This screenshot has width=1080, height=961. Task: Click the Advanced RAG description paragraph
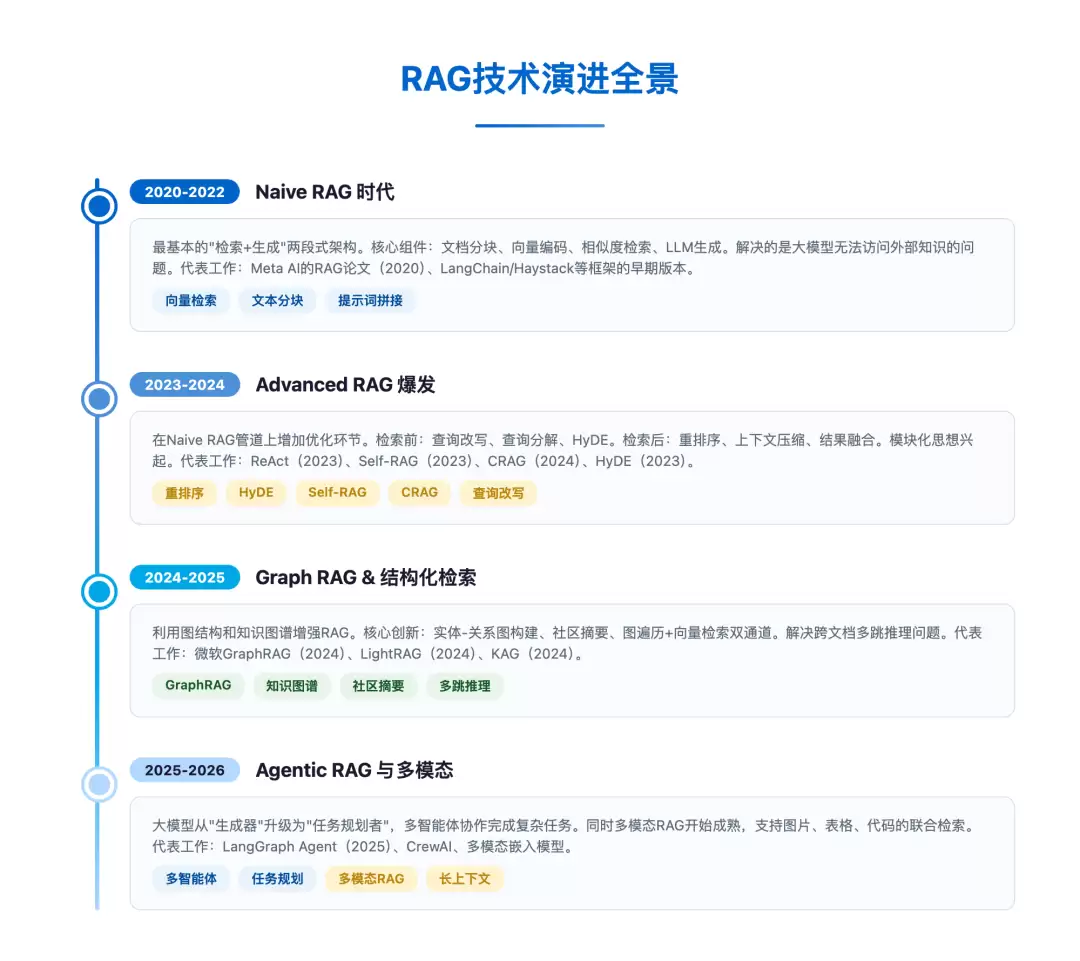pos(563,451)
